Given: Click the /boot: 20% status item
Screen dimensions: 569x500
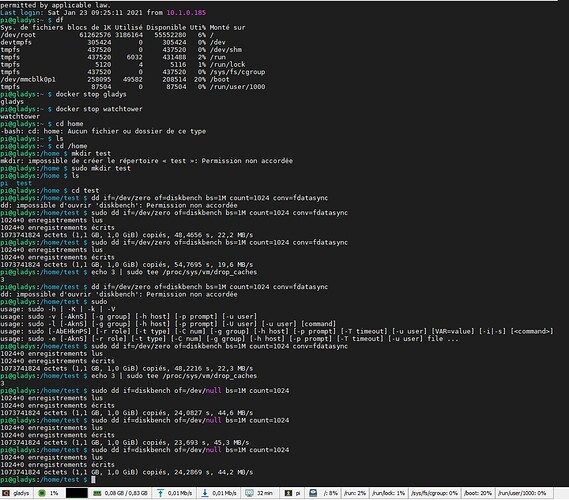Looking at the screenshot, I should click(x=478, y=493).
